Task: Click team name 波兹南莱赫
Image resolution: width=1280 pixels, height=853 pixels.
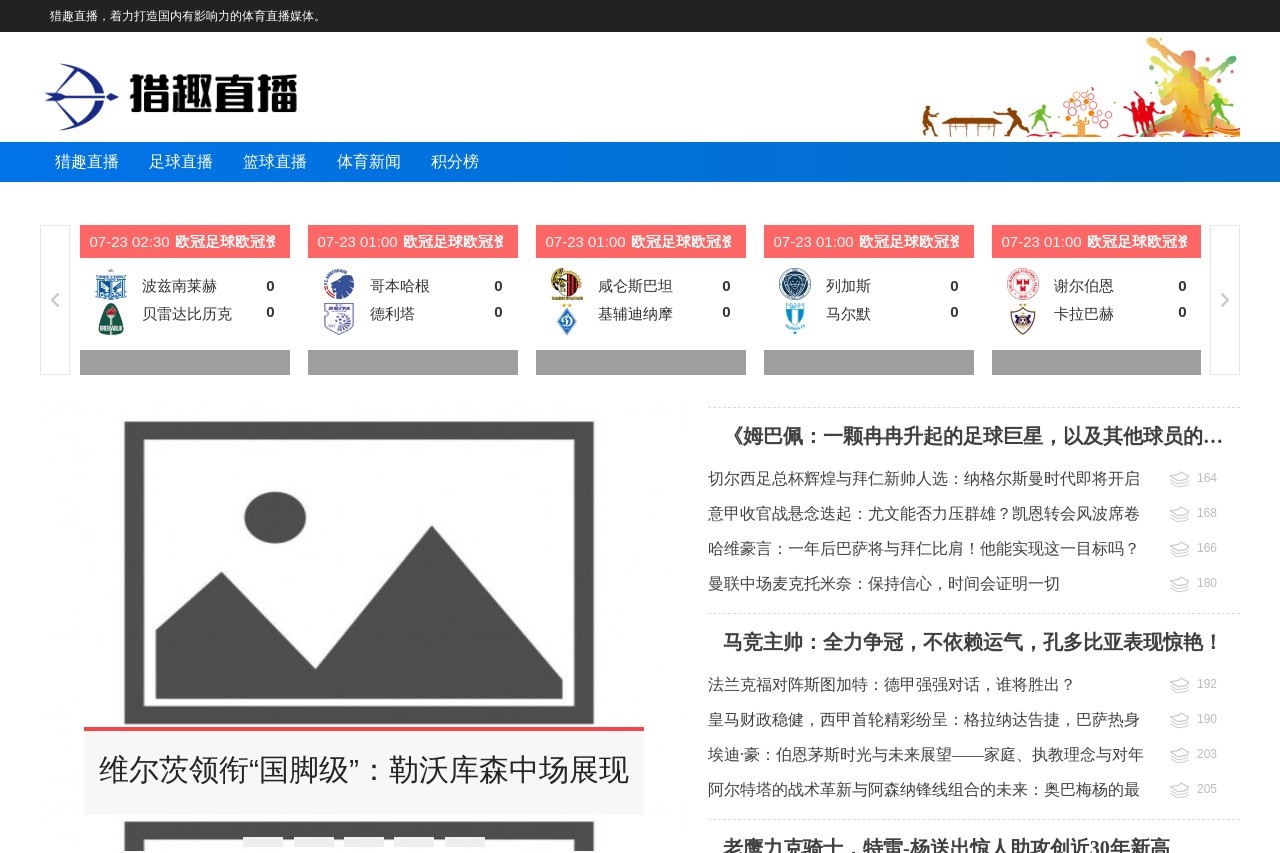Action: 179,286
